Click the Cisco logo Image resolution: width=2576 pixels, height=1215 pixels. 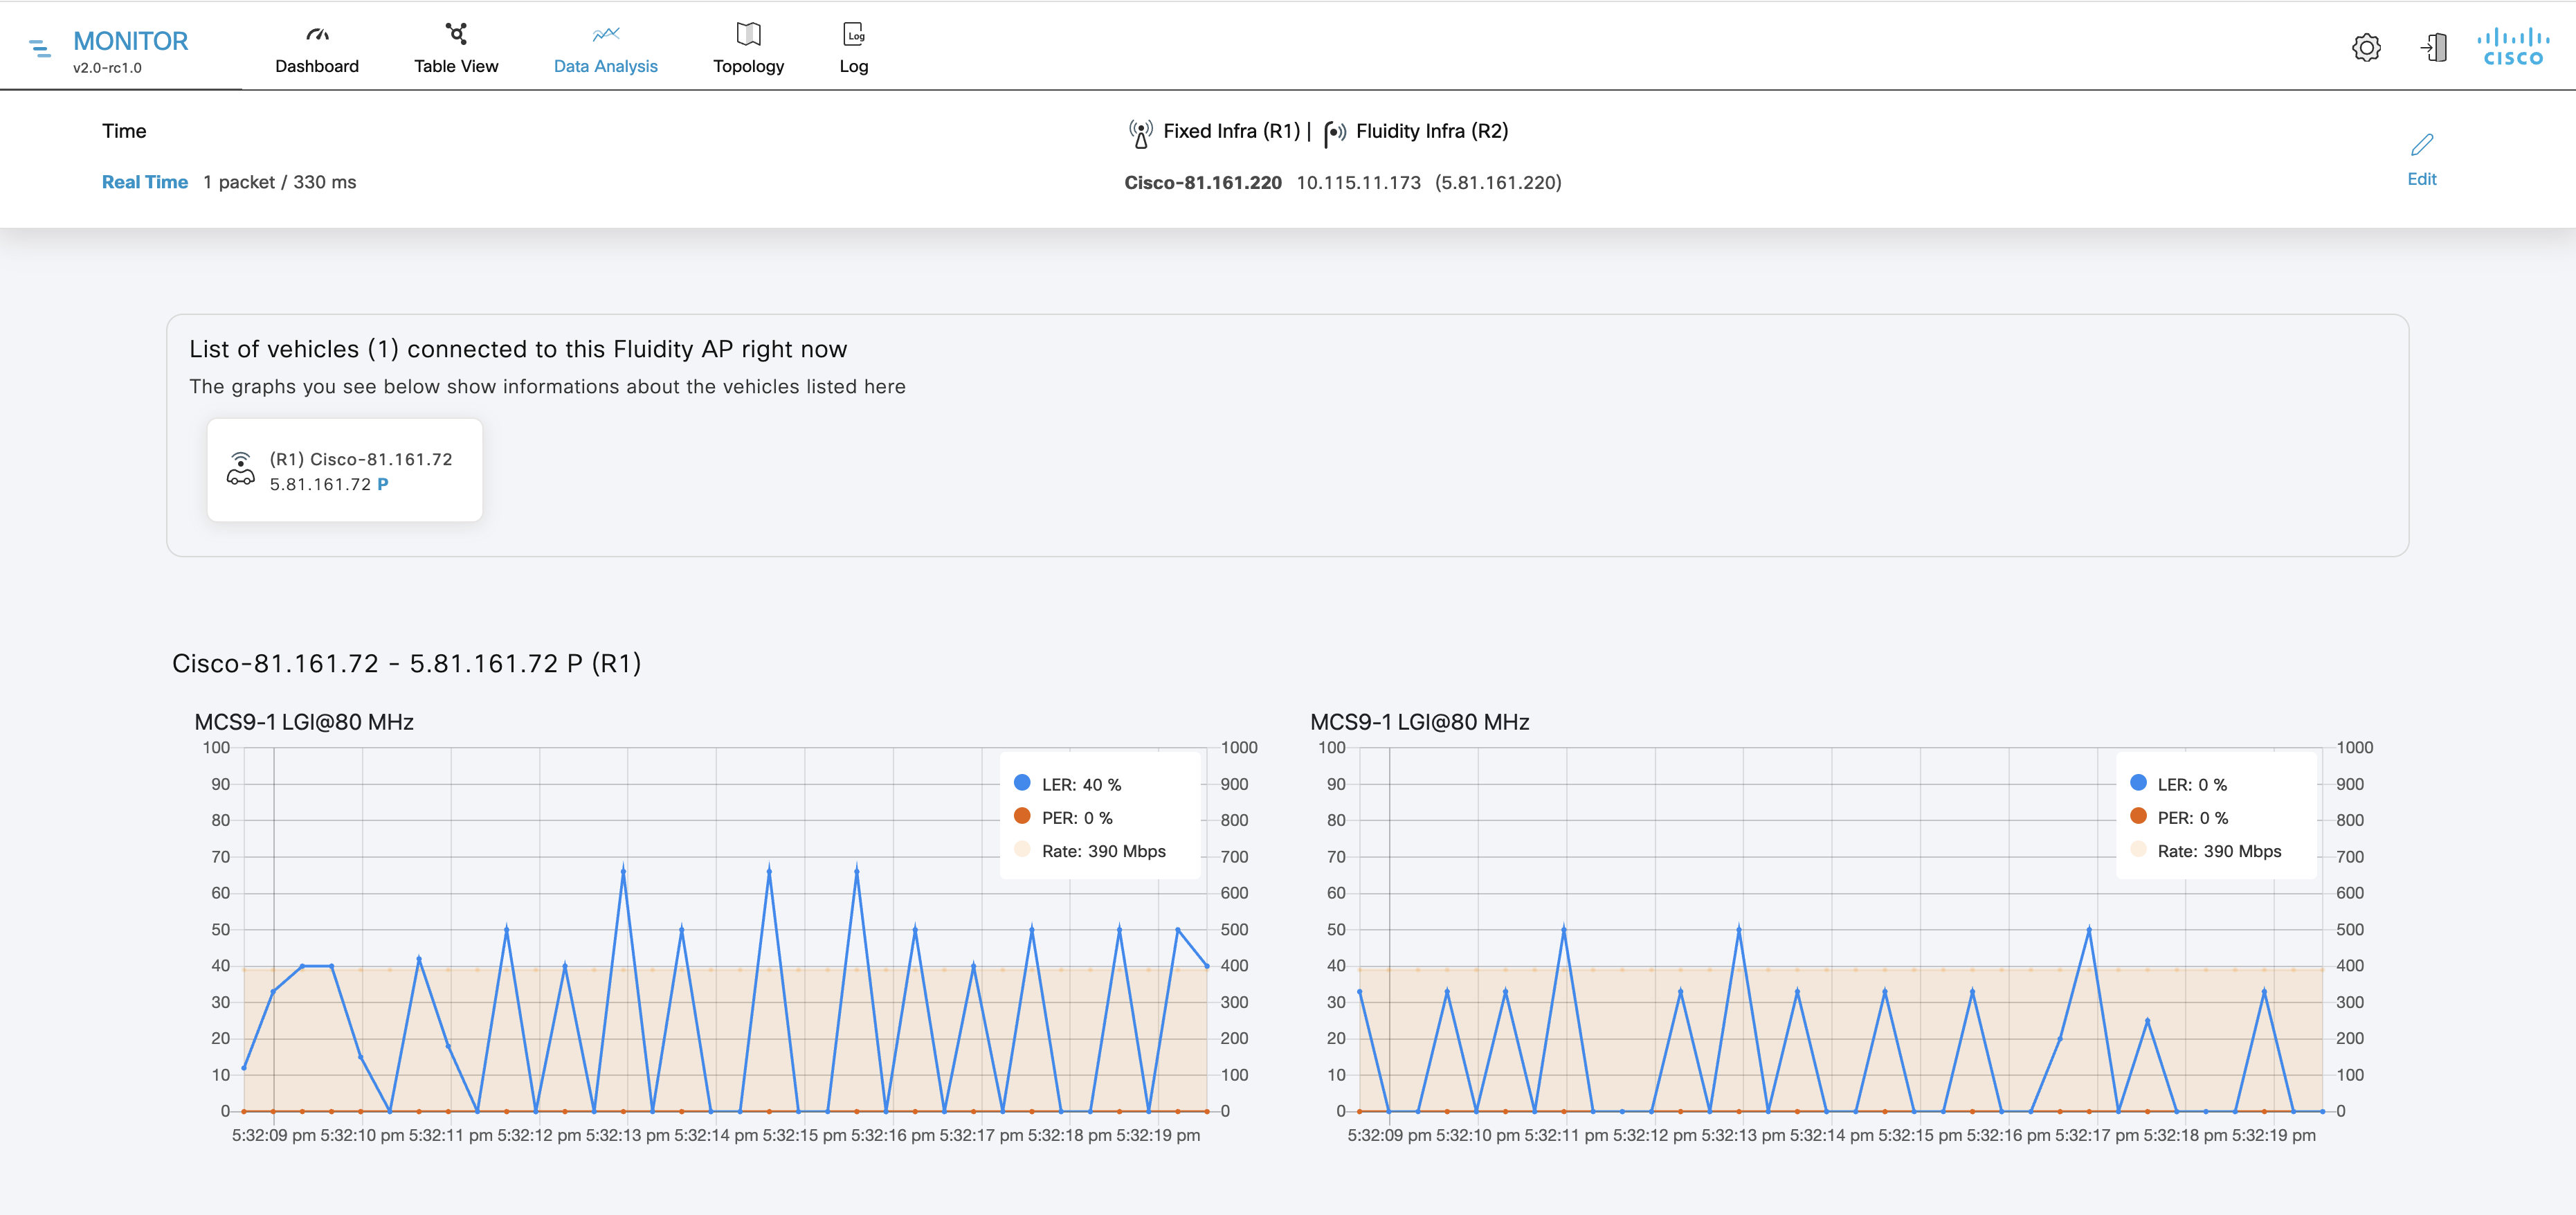2513,47
